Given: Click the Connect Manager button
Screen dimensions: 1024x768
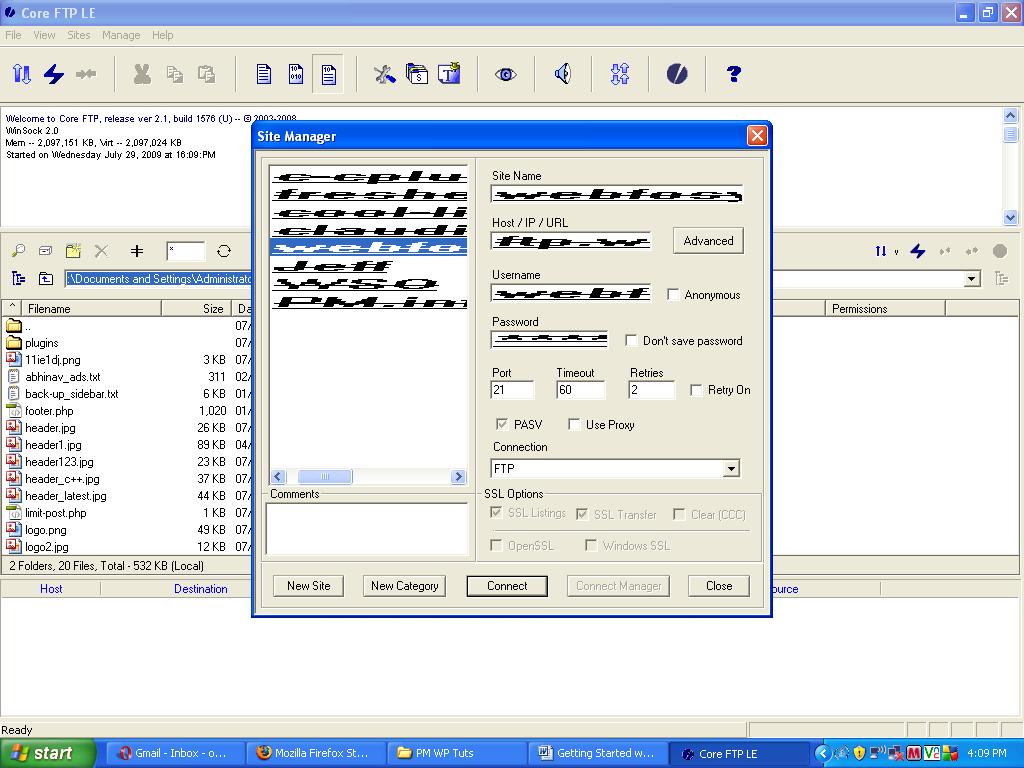Looking at the screenshot, I should tap(618, 586).
